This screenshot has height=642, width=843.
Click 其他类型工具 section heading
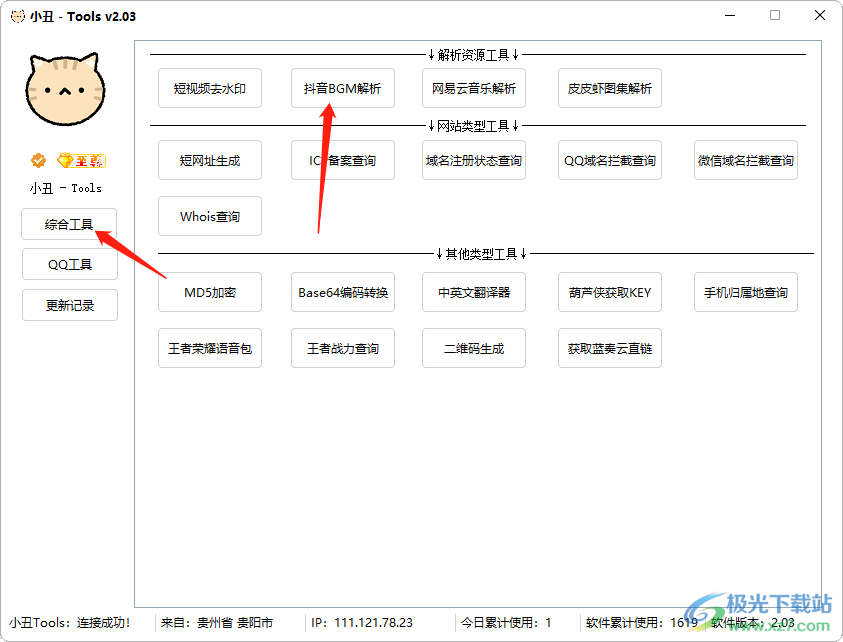click(481, 254)
